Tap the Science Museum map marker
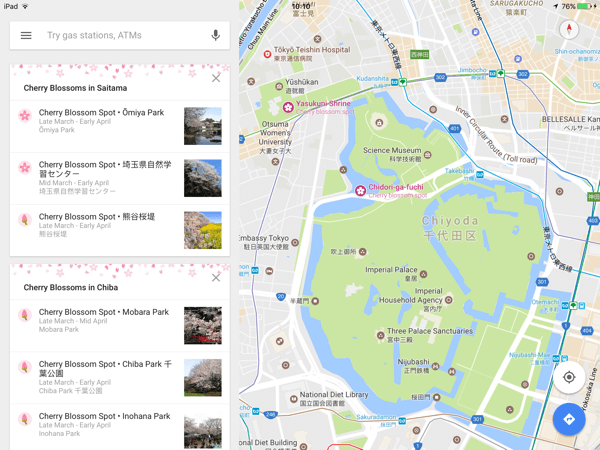Image resolution: width=600 pixels, height=450 pixels. tap(428, 155)
